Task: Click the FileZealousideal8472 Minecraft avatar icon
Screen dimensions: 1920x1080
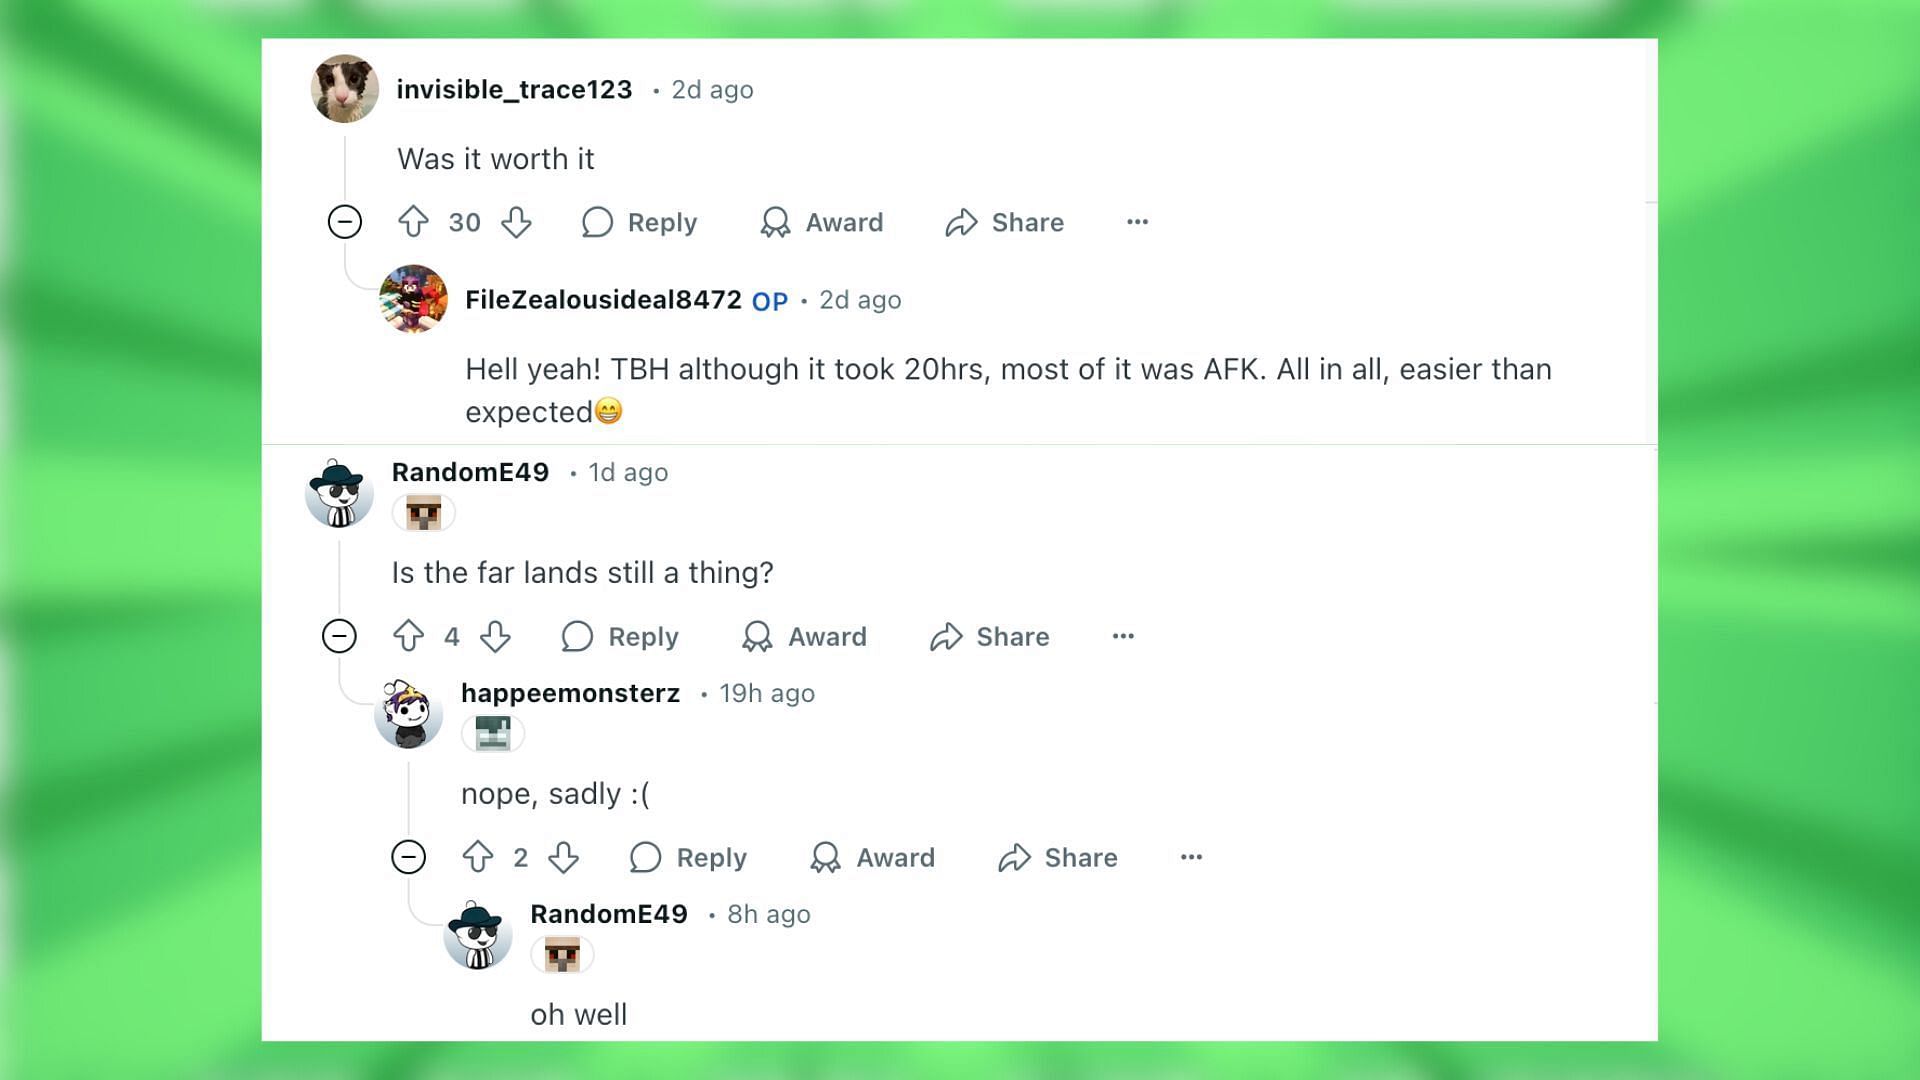Action: [x=413, y=299]
